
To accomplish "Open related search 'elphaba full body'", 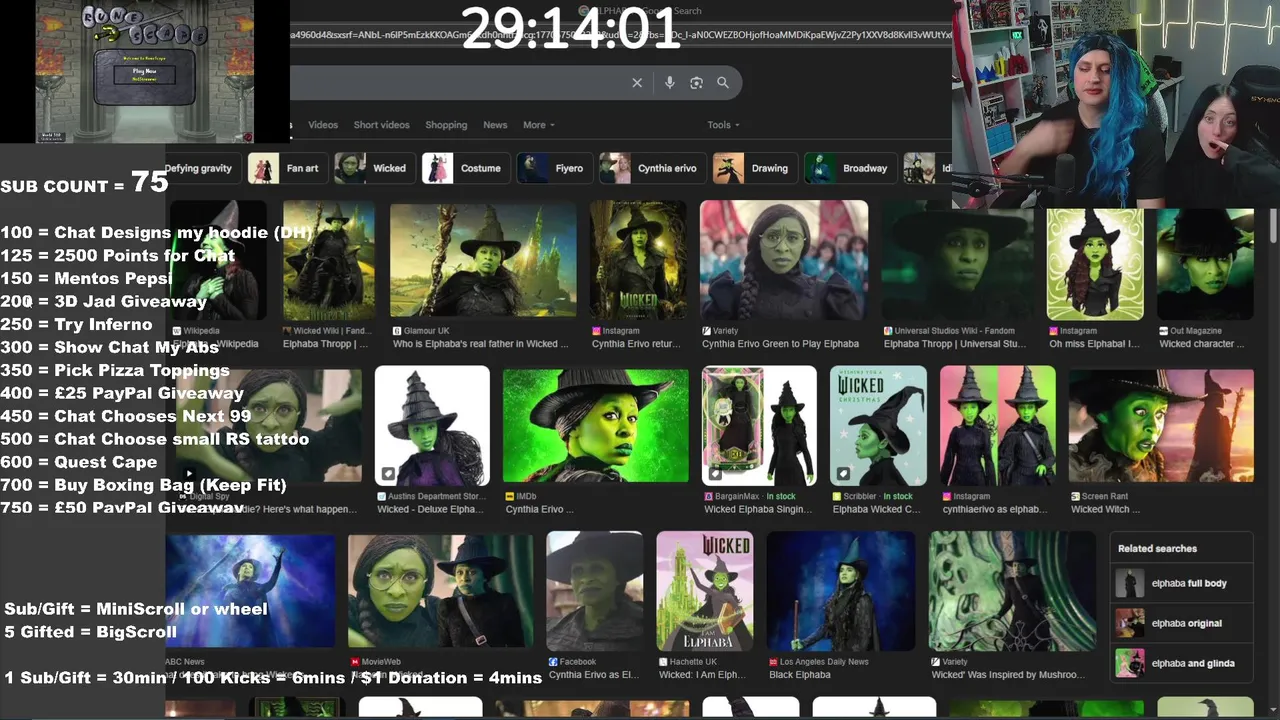I will (x=1182, y=583).
